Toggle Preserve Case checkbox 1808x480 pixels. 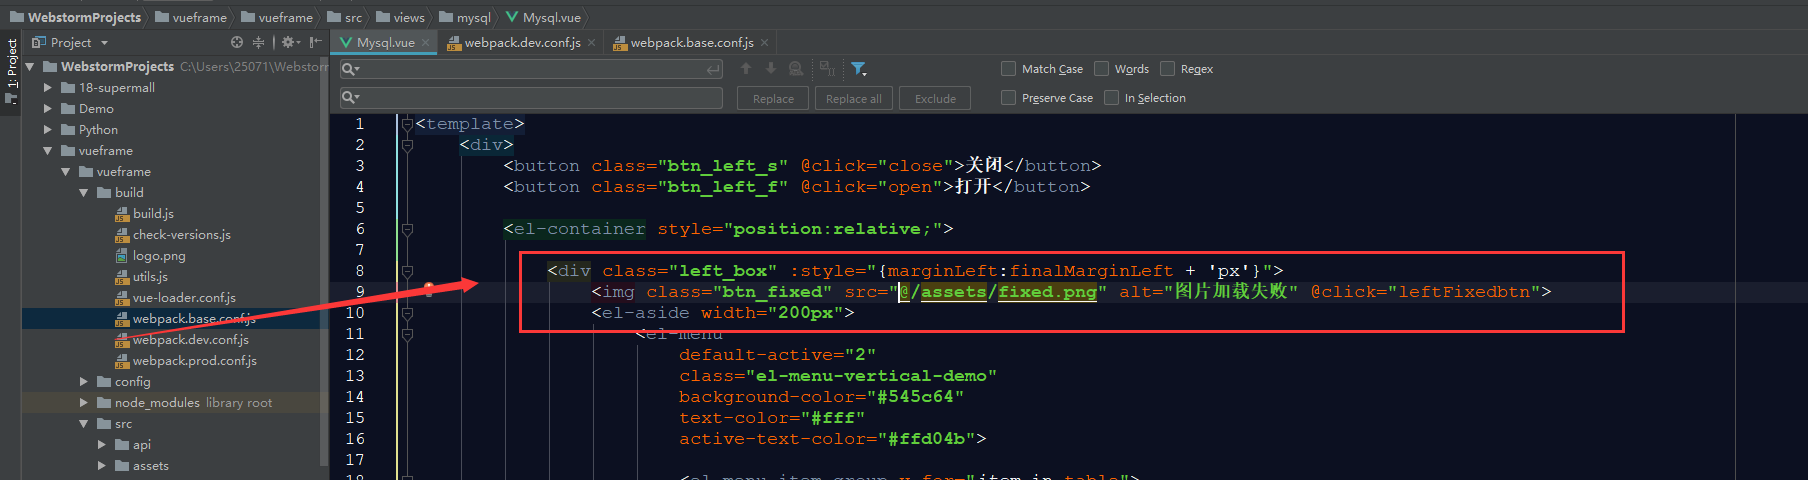1008,97
